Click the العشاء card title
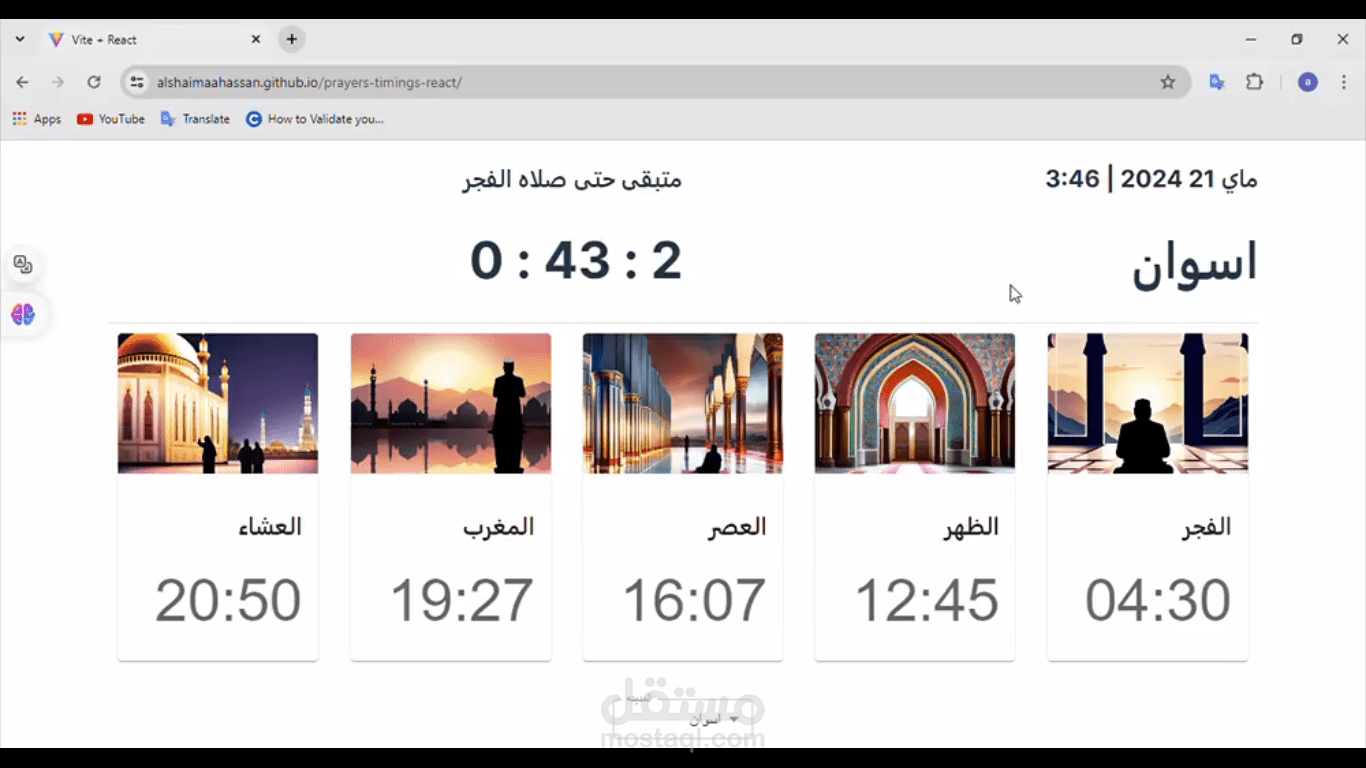 pyautogui.click(x=269, y=527)
